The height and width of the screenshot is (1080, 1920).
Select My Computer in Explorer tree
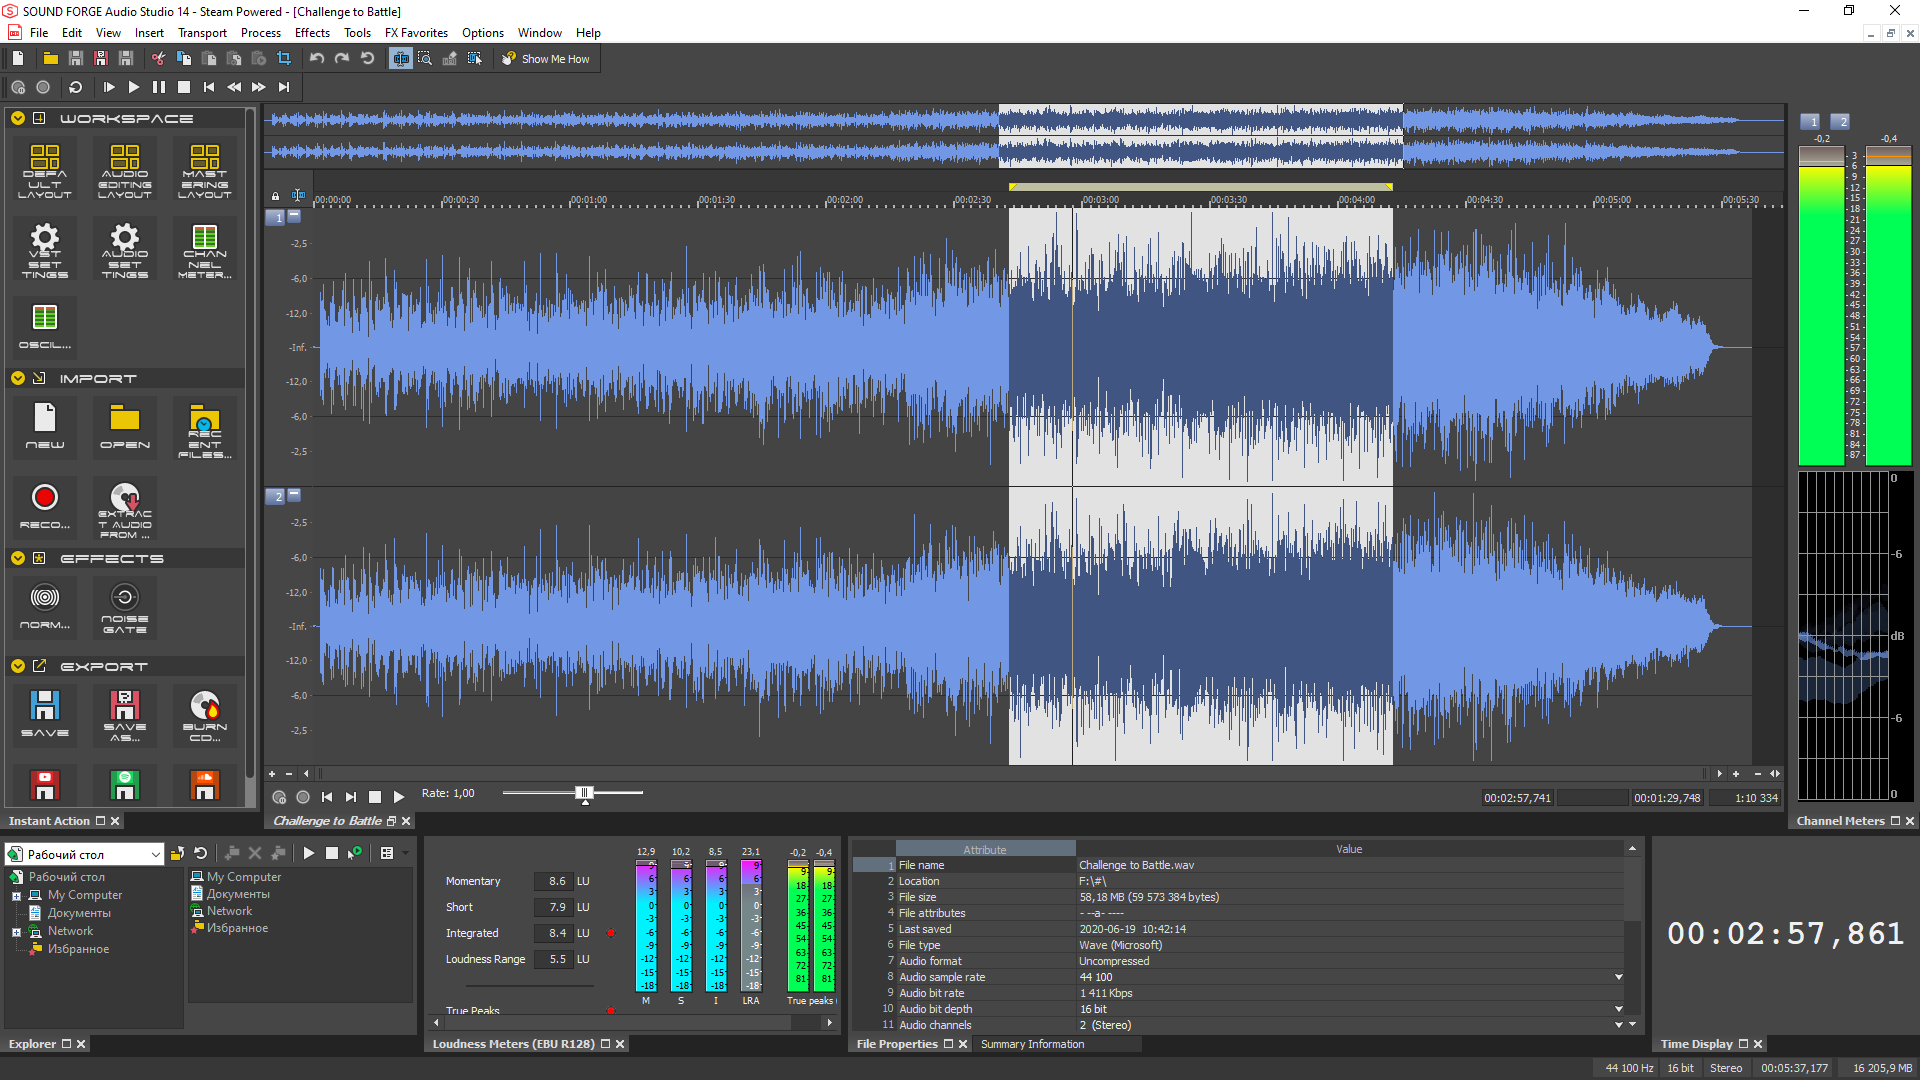[84, 895]
